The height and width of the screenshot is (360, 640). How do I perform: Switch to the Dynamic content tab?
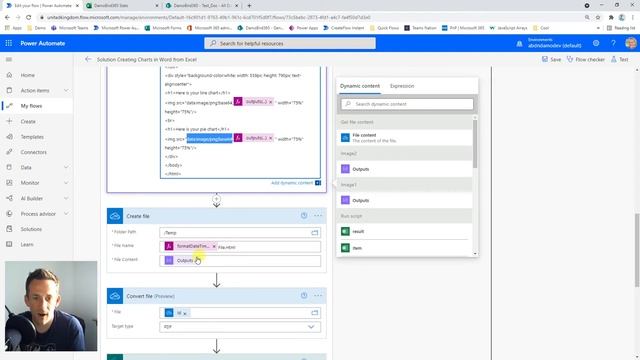[x=360, y=86]
